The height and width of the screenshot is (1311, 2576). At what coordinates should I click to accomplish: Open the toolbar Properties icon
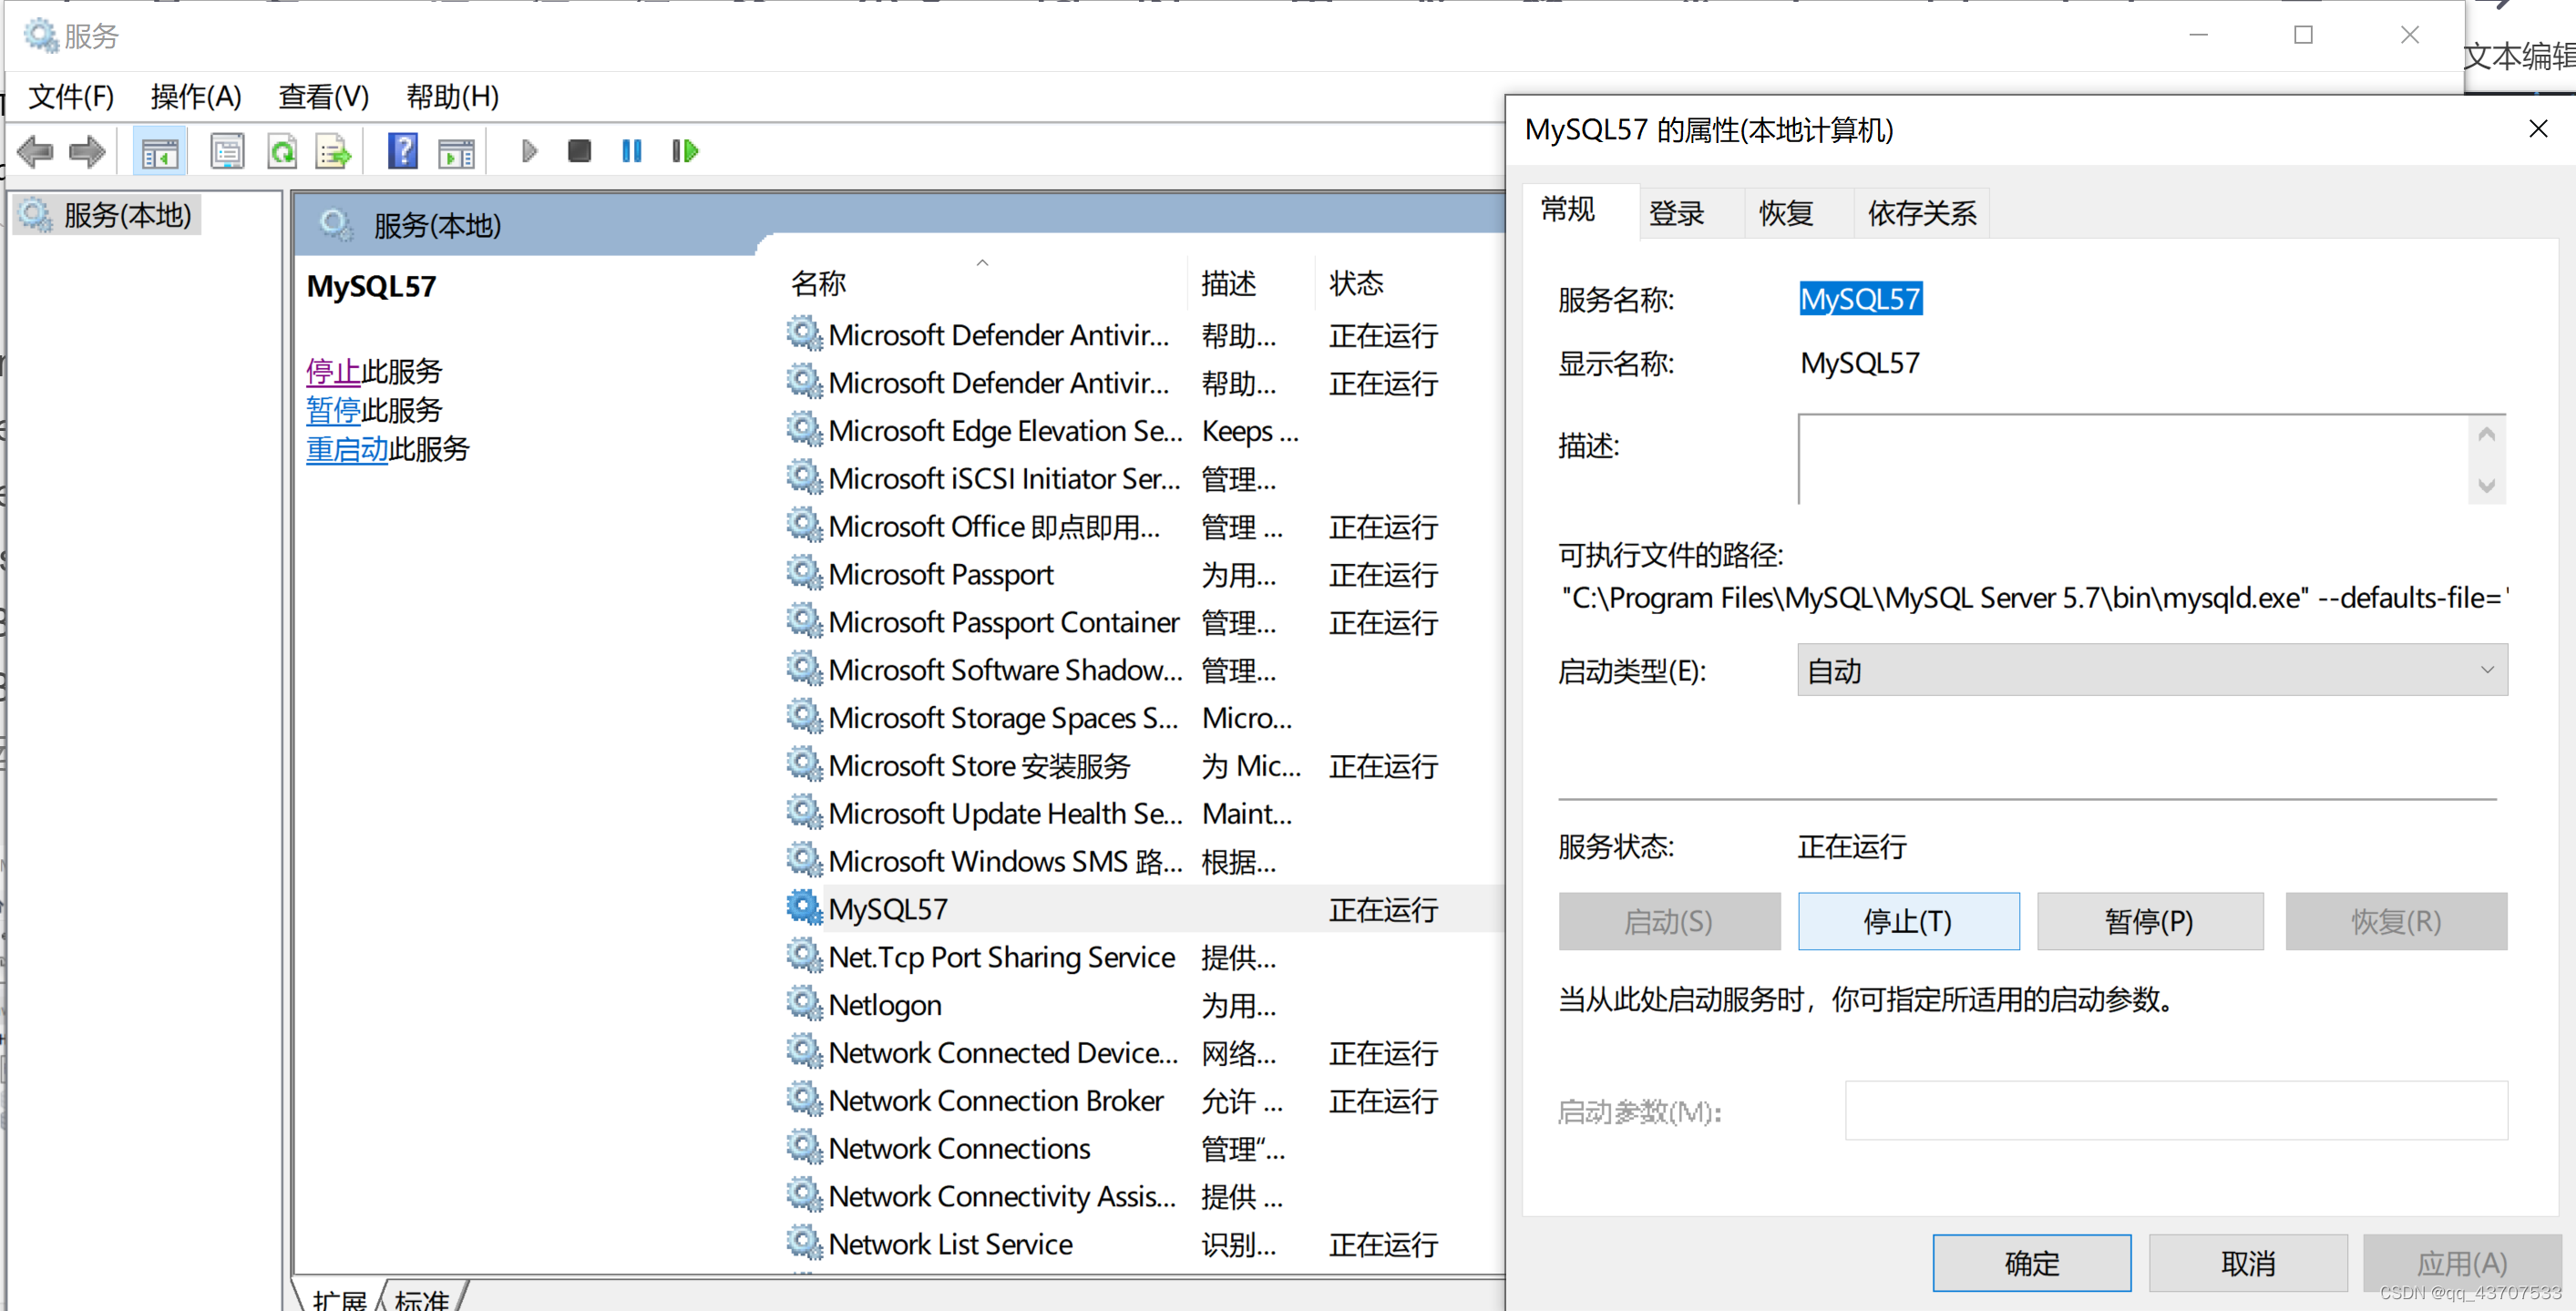coord(227,152)
